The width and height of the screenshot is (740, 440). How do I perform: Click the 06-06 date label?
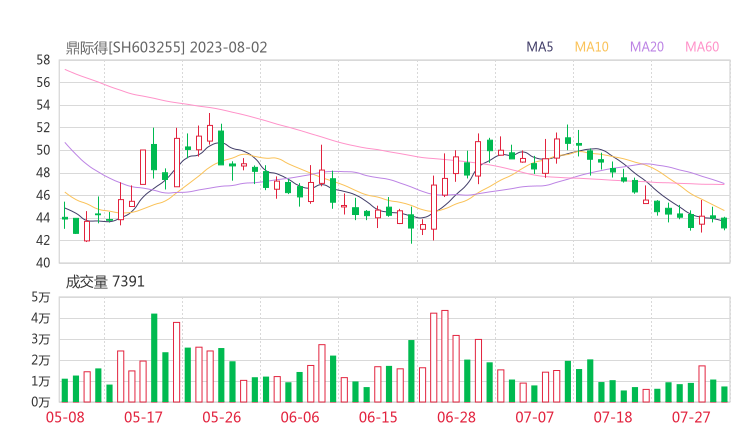300,417
